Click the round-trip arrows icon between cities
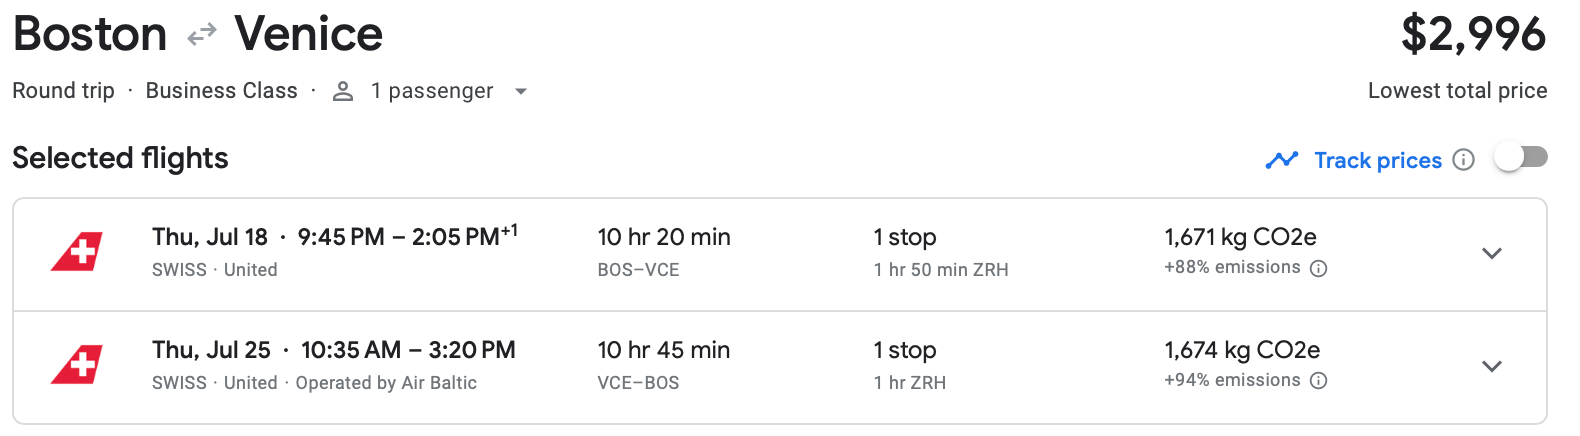Viewport: 1580px width, 436px height. [x=202, y=35]
